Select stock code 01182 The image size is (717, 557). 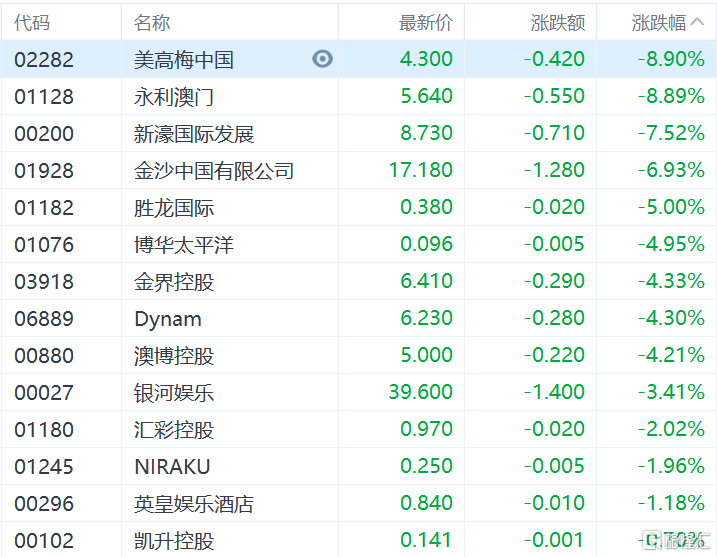[x=44, y=208]
